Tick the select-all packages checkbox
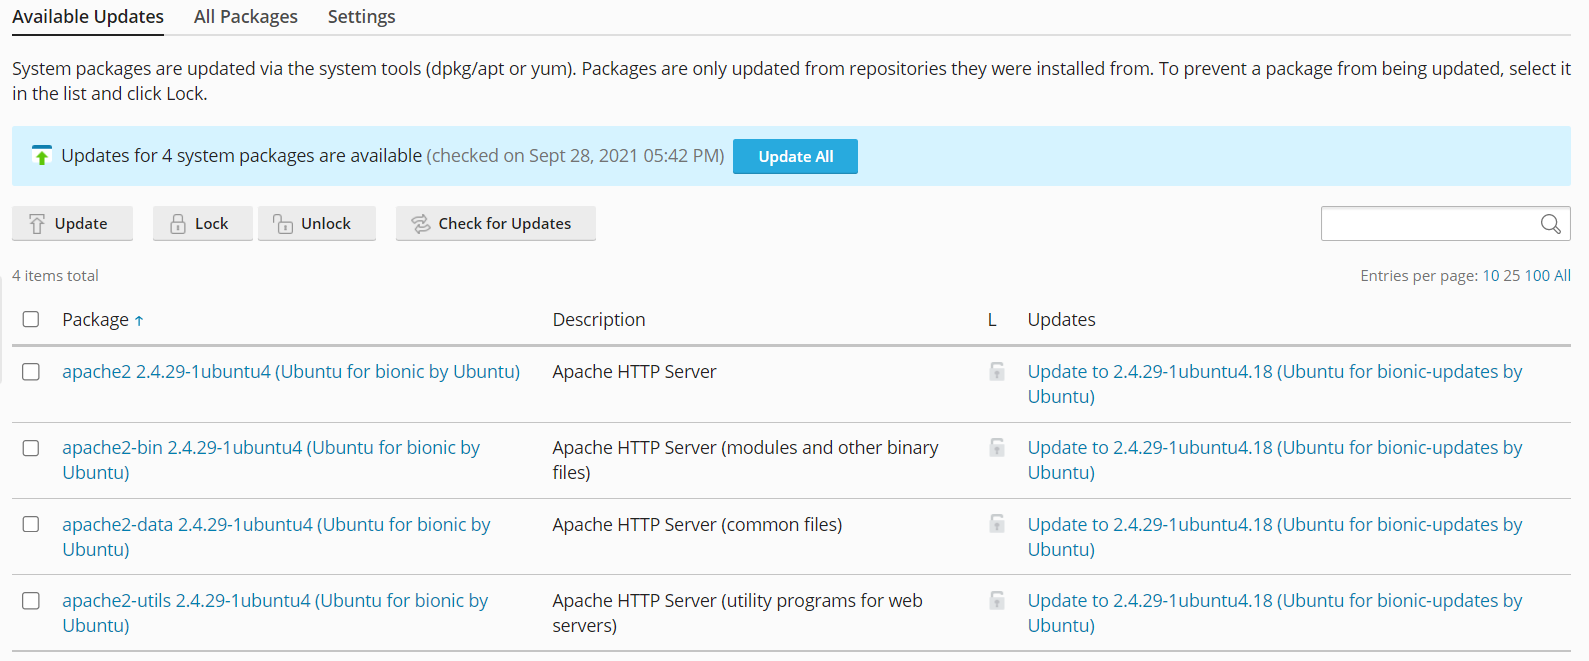This screenshot has width=1589, height=661. pyautogui.click(x=31, y=319)
